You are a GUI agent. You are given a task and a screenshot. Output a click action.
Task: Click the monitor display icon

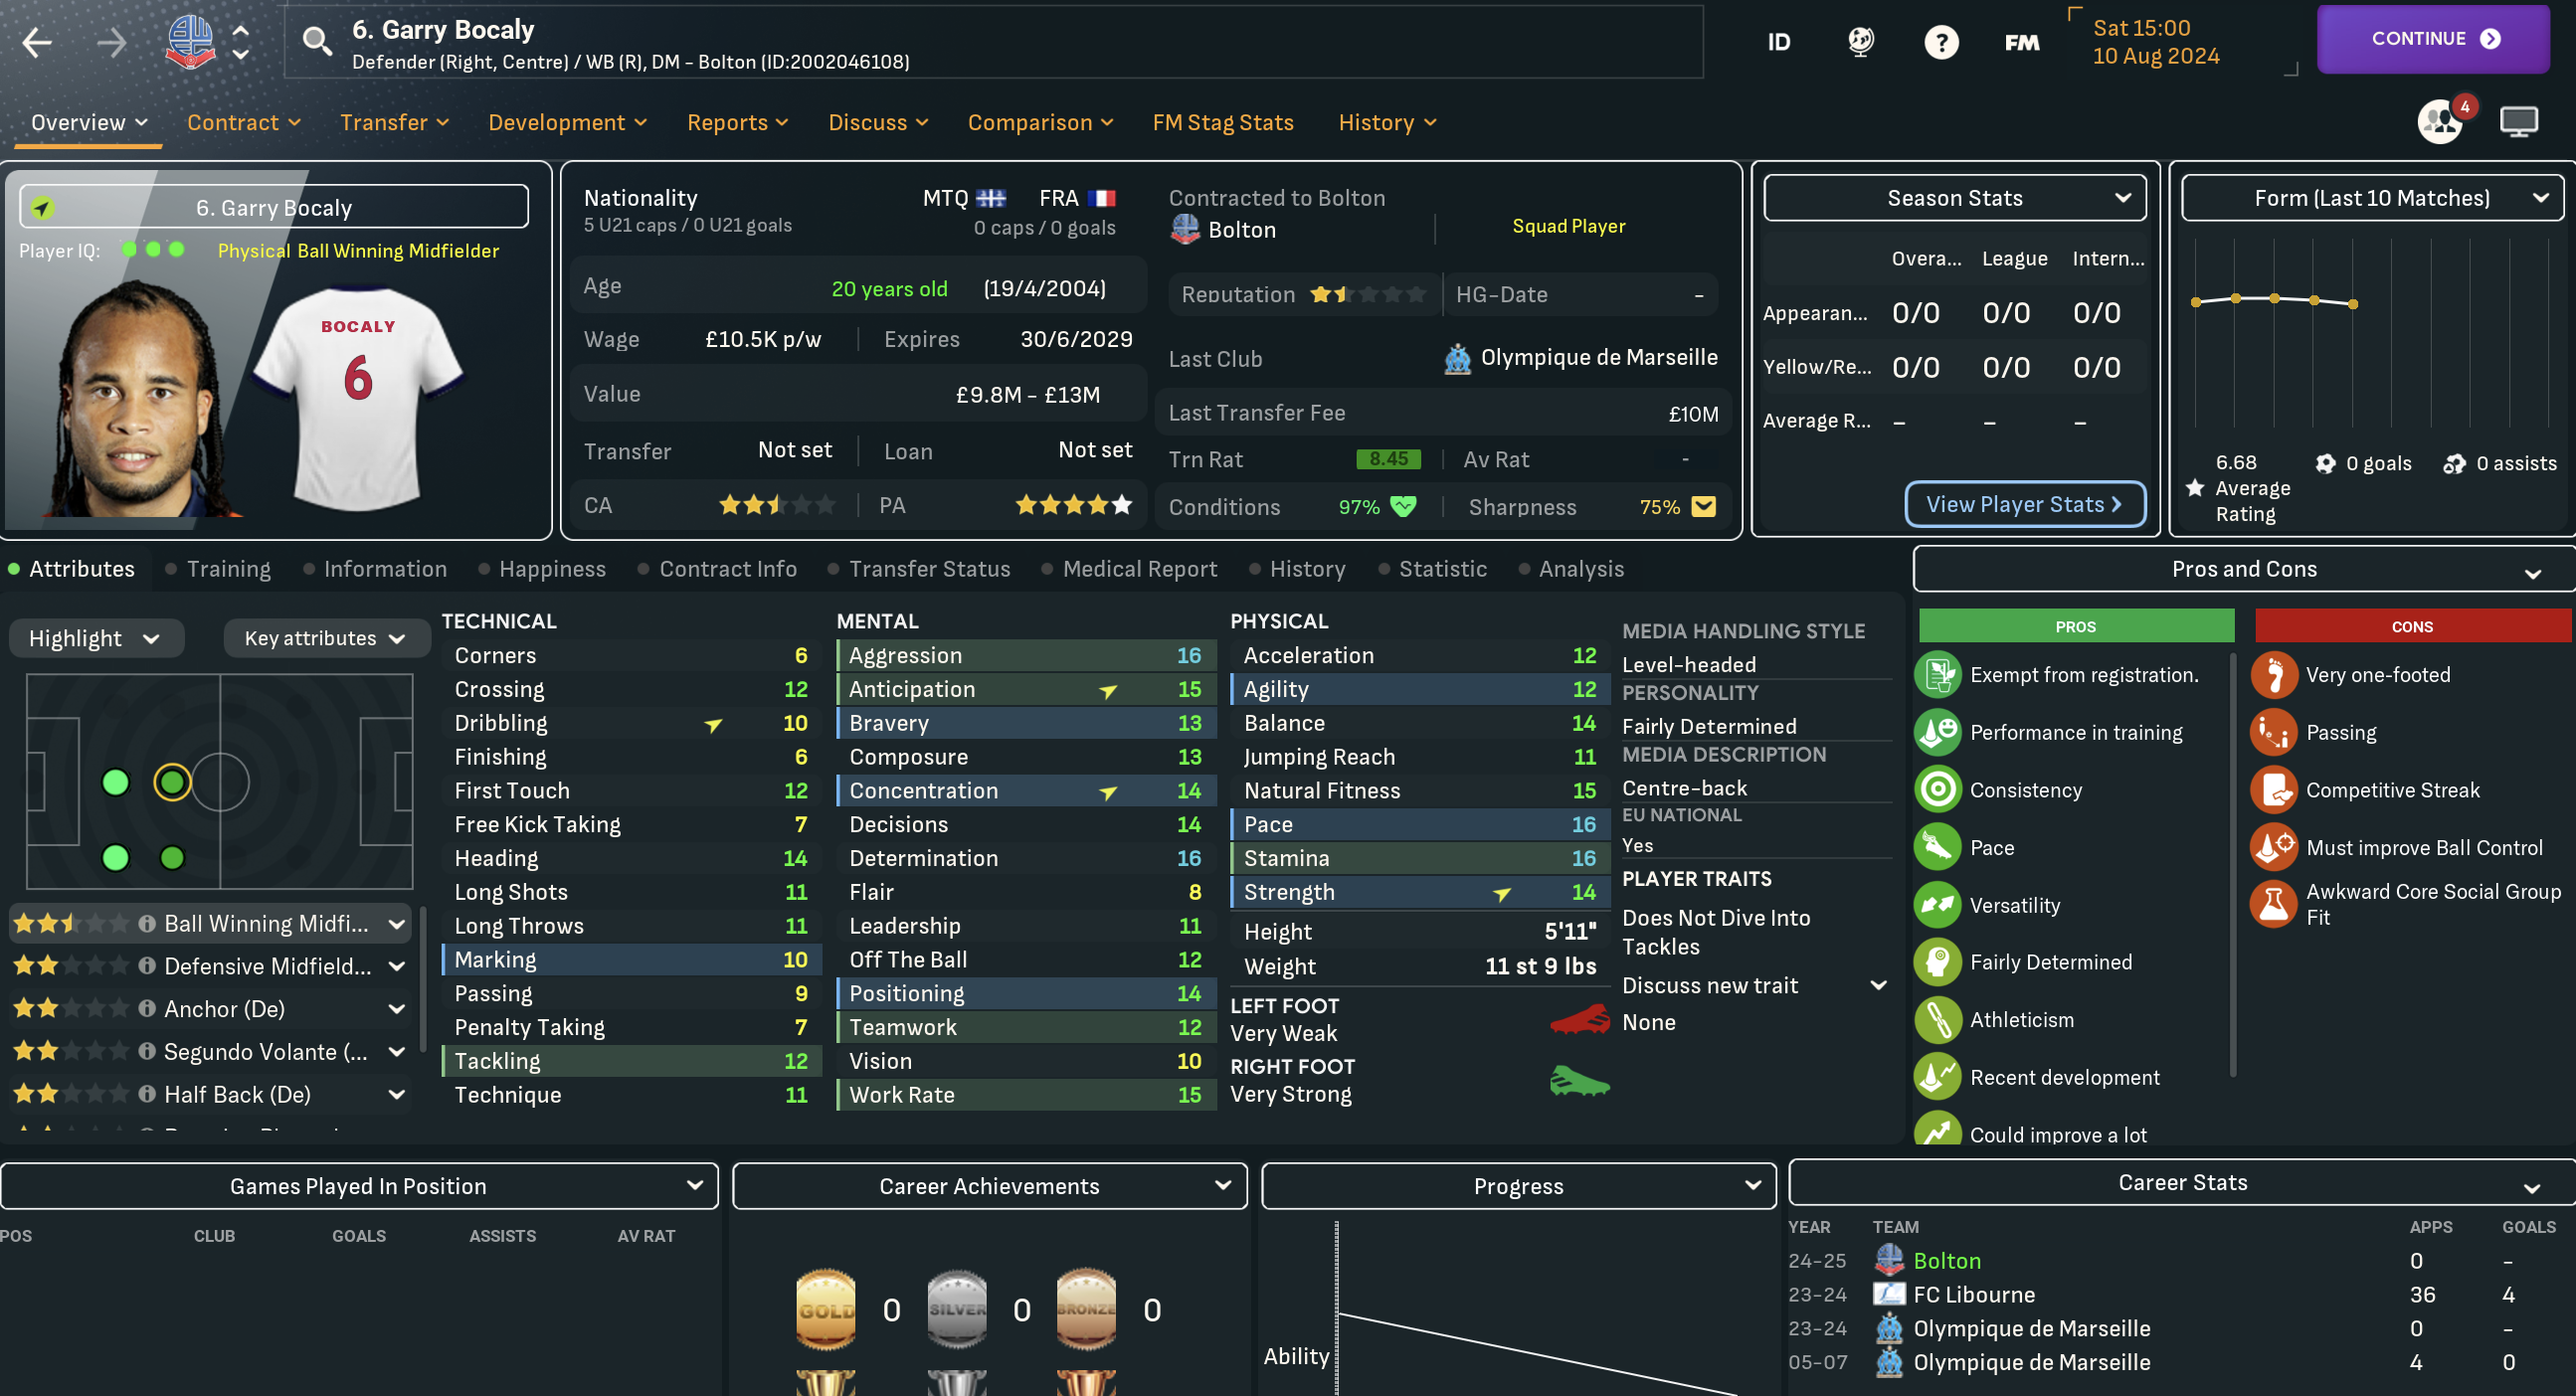2518,122
